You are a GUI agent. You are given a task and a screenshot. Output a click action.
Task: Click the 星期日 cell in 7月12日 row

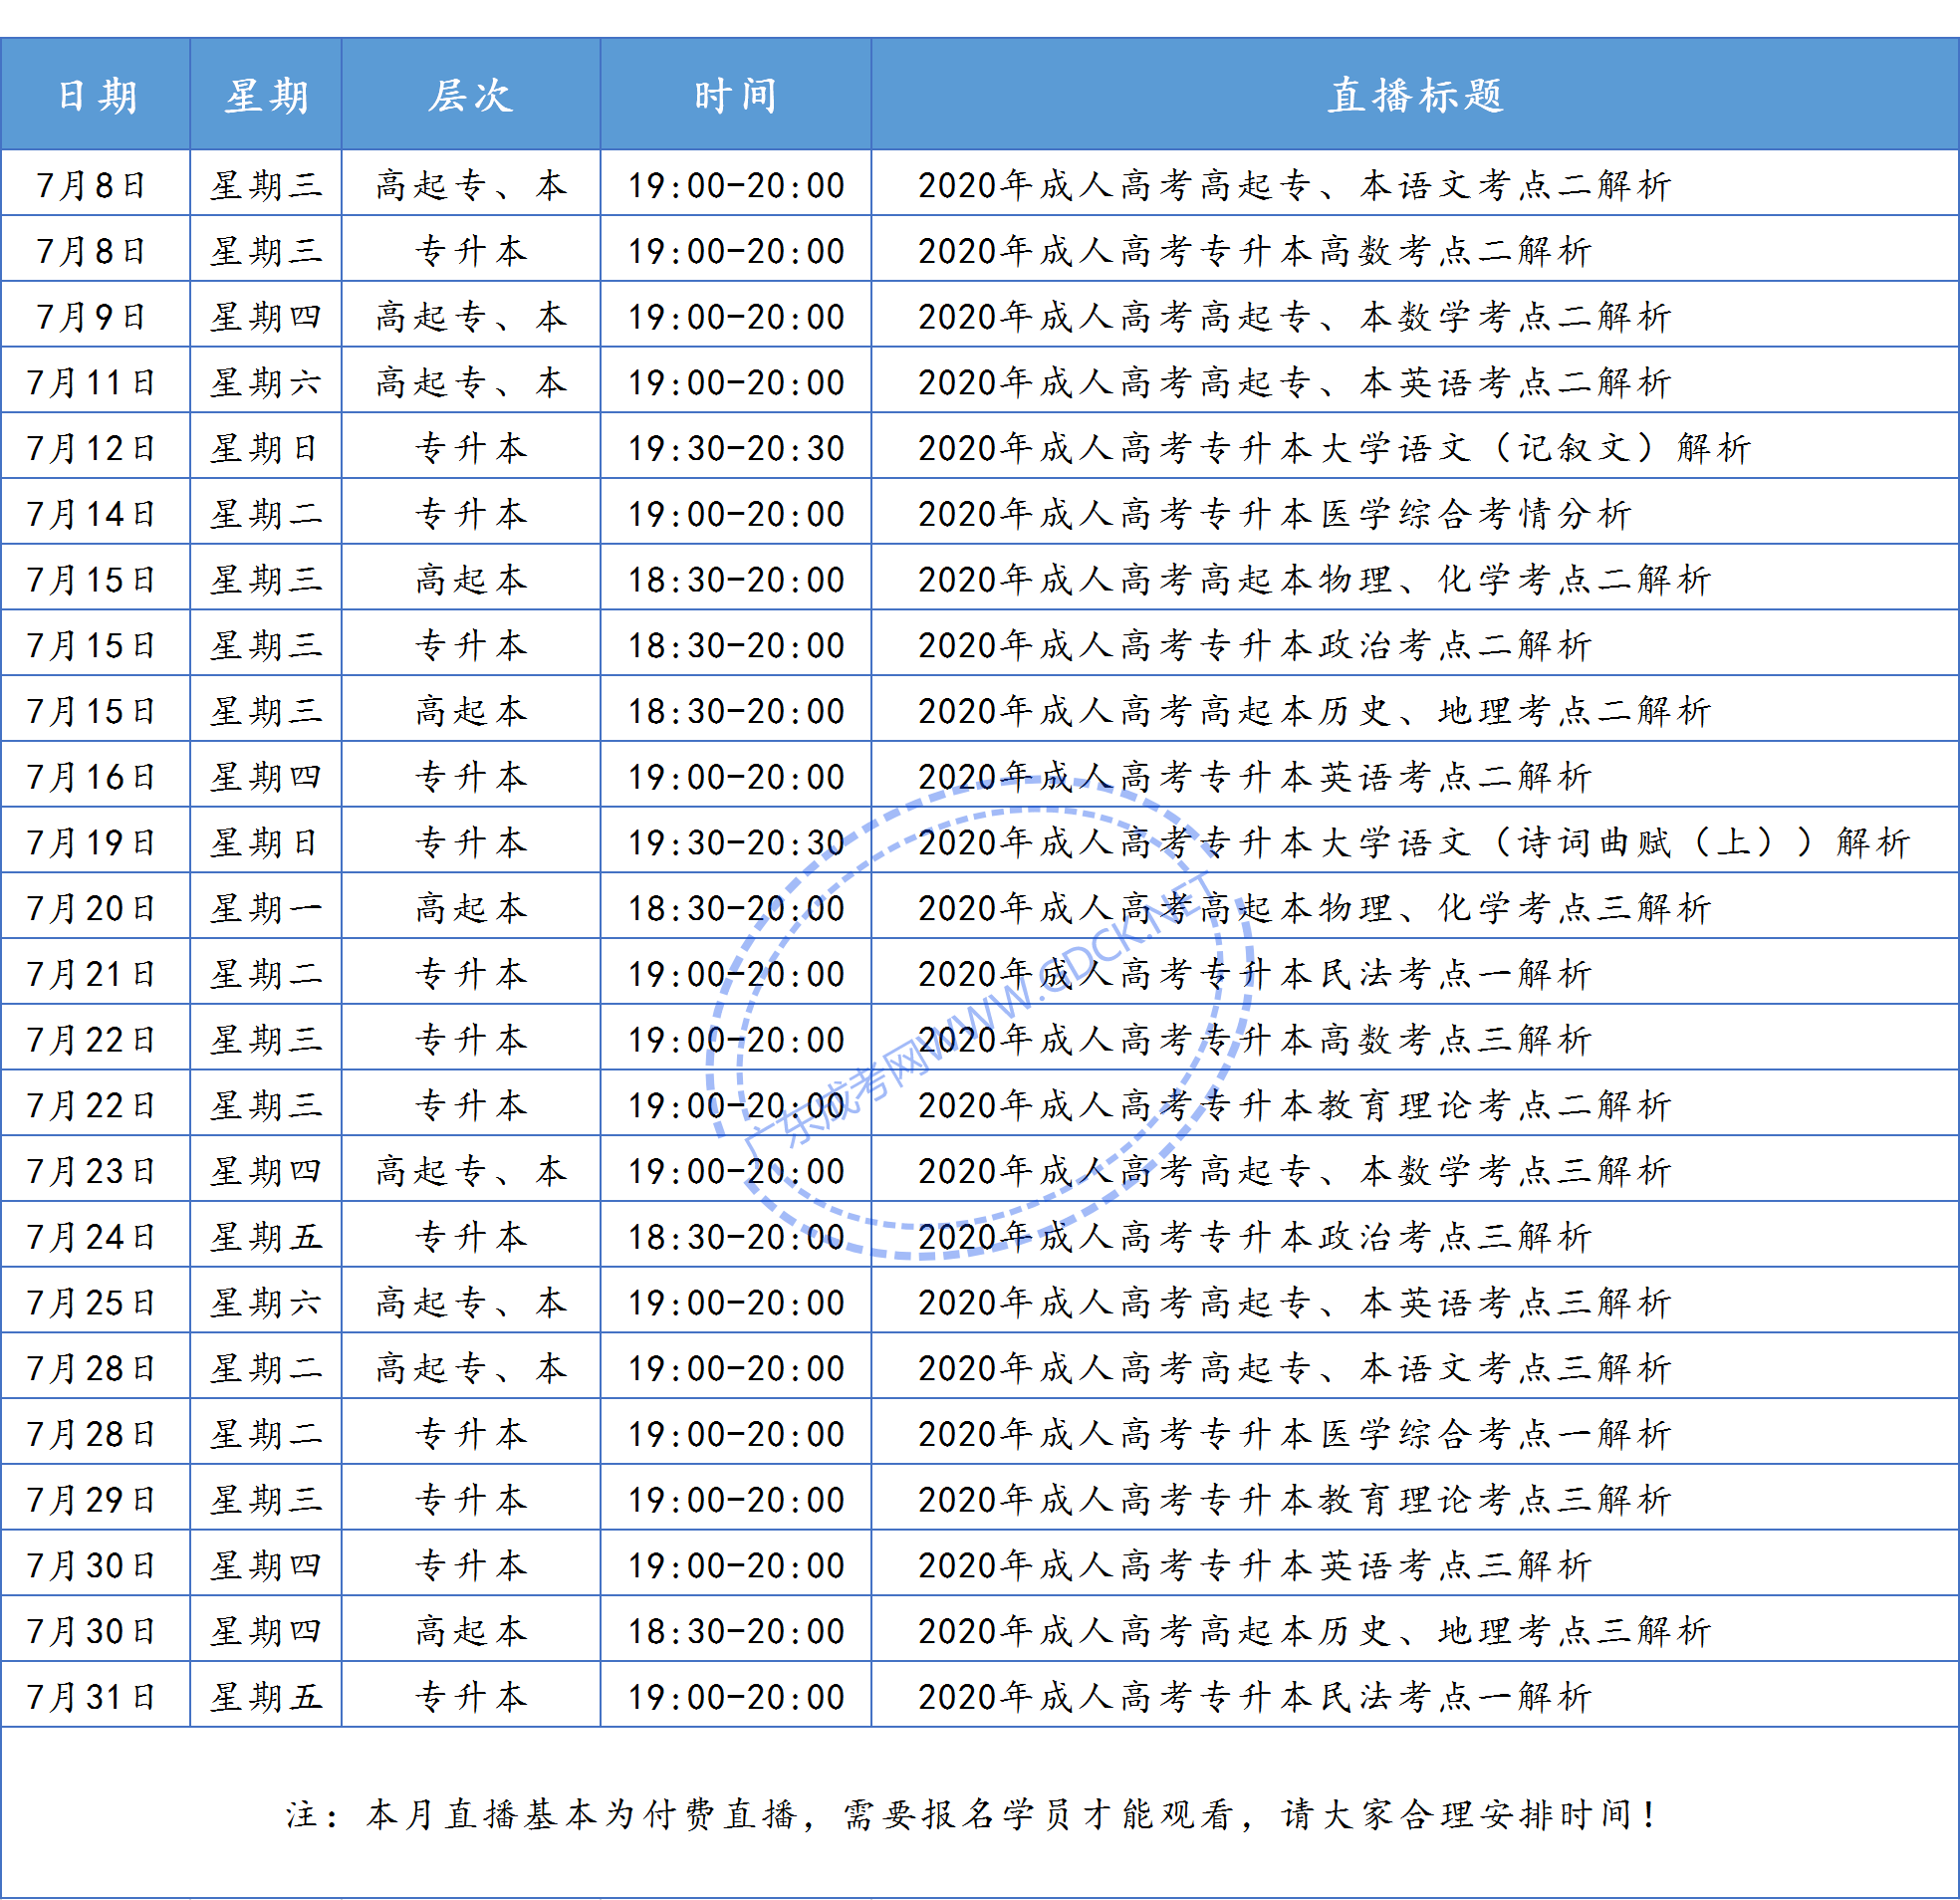[x=265, y=447]
